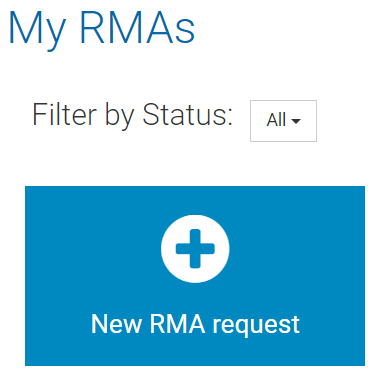Click the word 'request' on blue tile
This screenshot has height=380, width=382.
256,325
